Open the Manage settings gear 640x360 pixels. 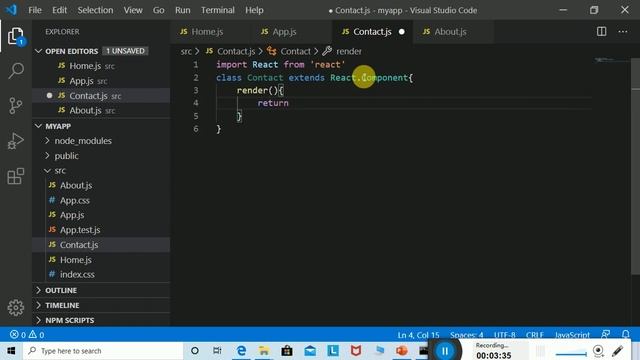pos(16,307)
